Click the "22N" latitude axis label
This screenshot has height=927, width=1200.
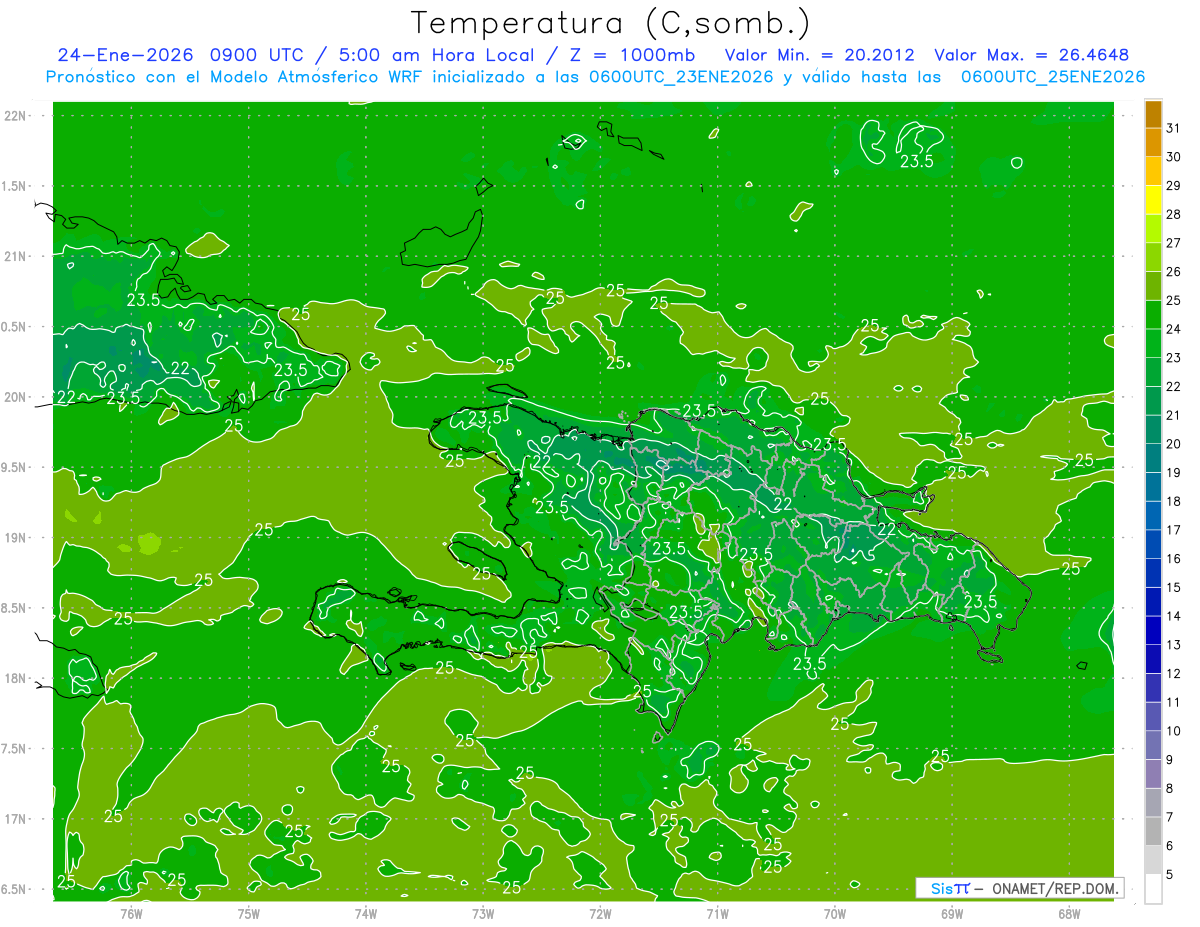[15, 115]
